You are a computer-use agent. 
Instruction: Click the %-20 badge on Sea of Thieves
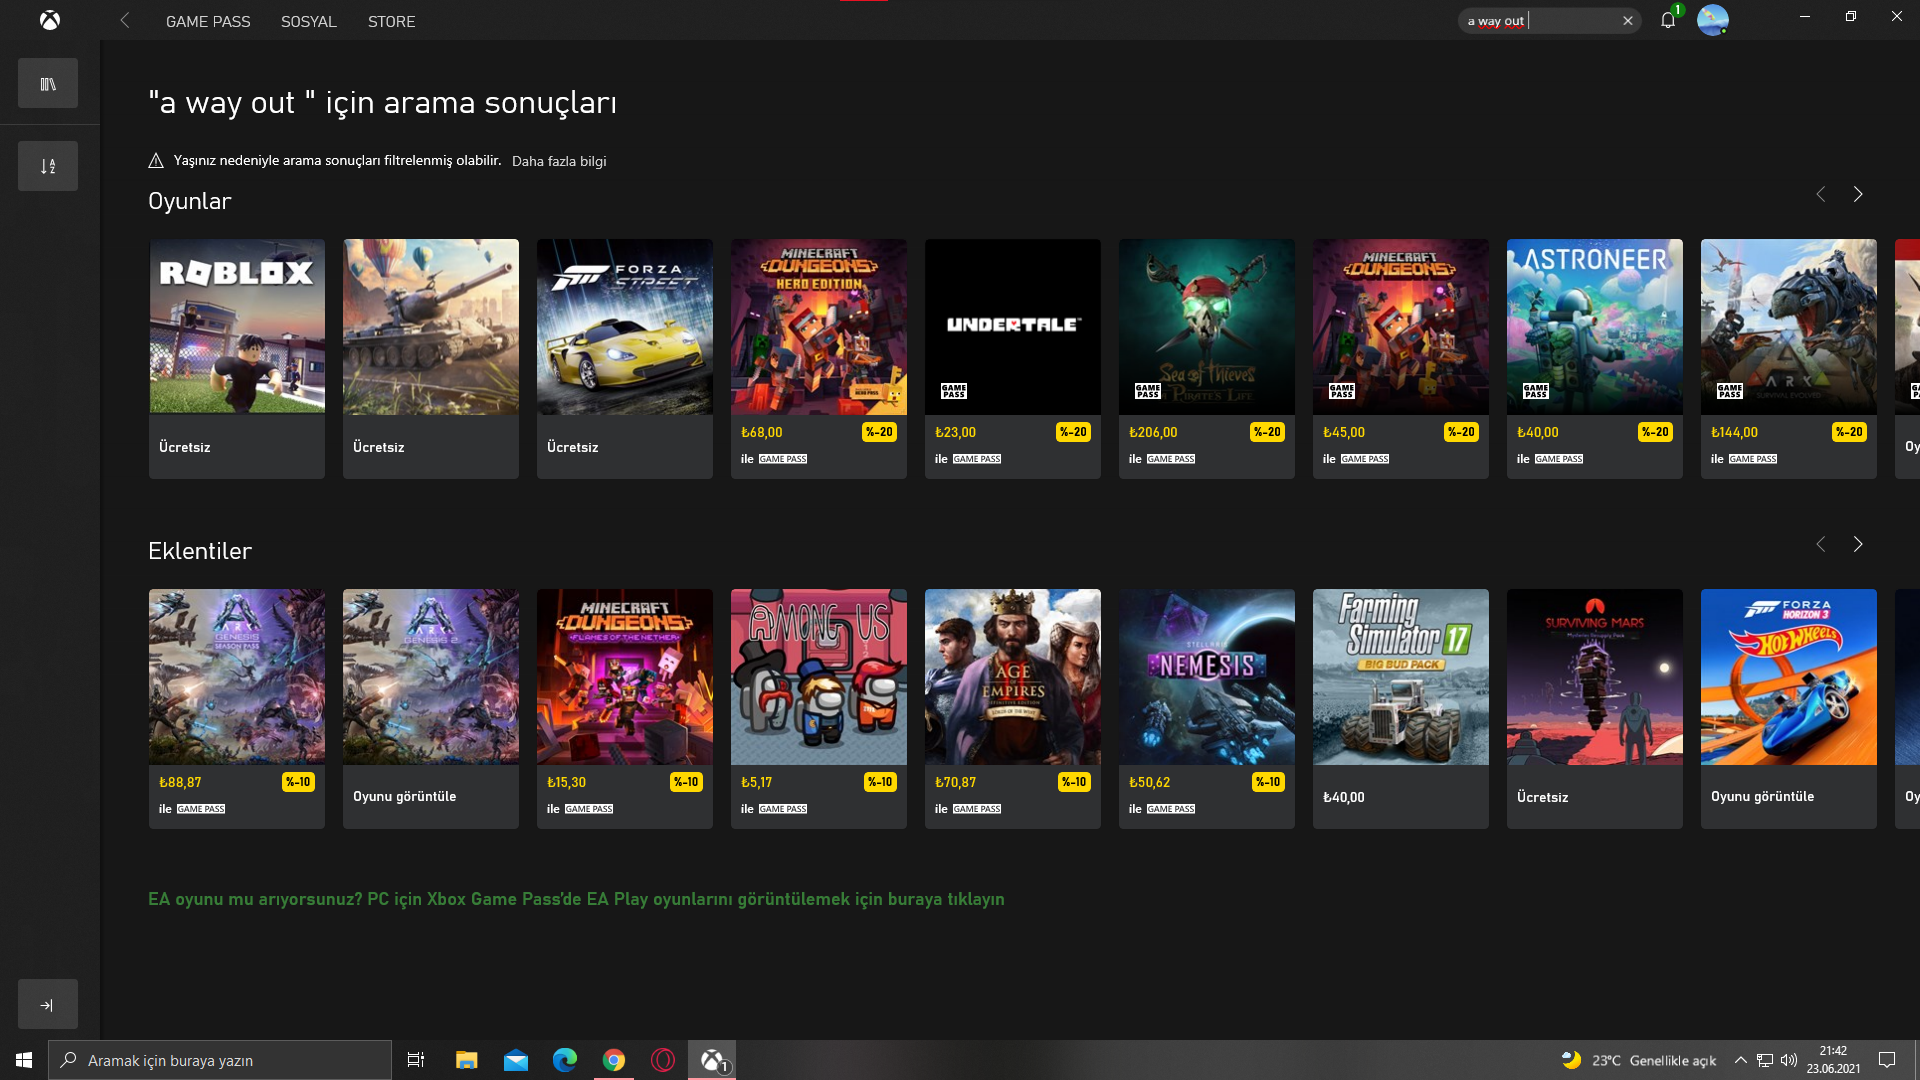[1267, 432]
